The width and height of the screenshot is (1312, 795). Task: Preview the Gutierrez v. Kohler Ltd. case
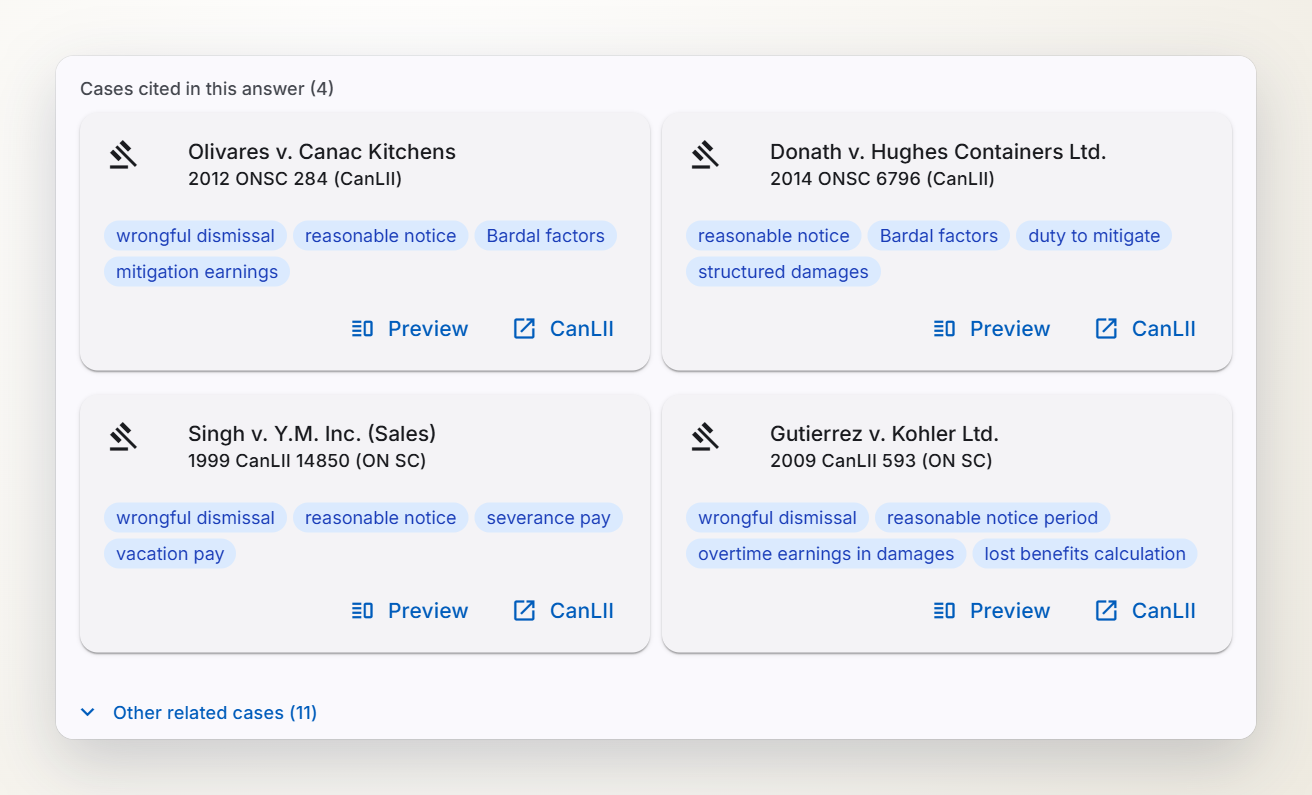click(992, 611)
